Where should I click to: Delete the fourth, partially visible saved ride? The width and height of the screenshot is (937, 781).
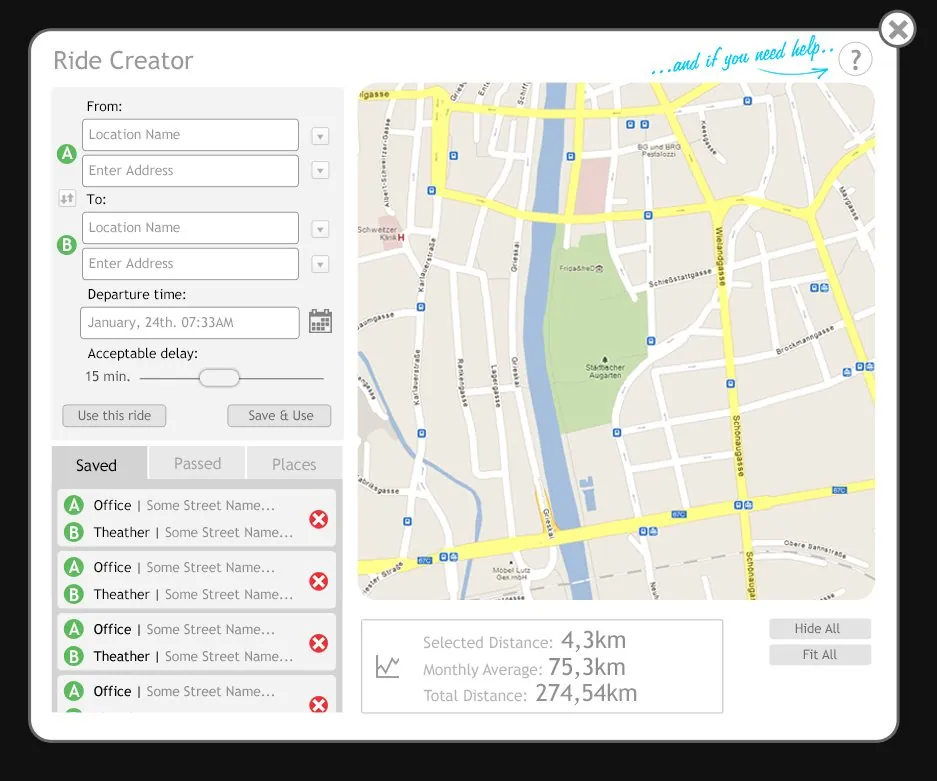click(x=319, y=704)
